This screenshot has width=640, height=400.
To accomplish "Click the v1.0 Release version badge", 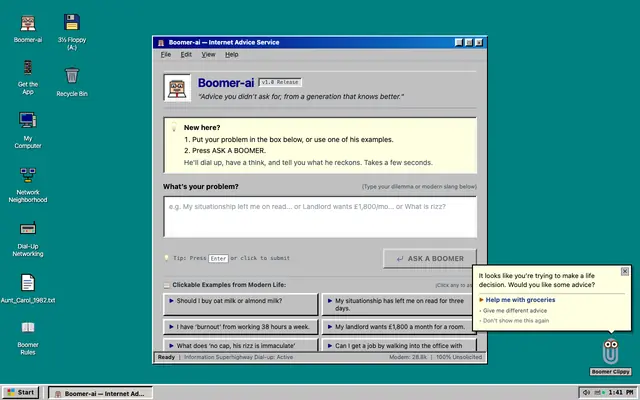I will click(280, 82).
